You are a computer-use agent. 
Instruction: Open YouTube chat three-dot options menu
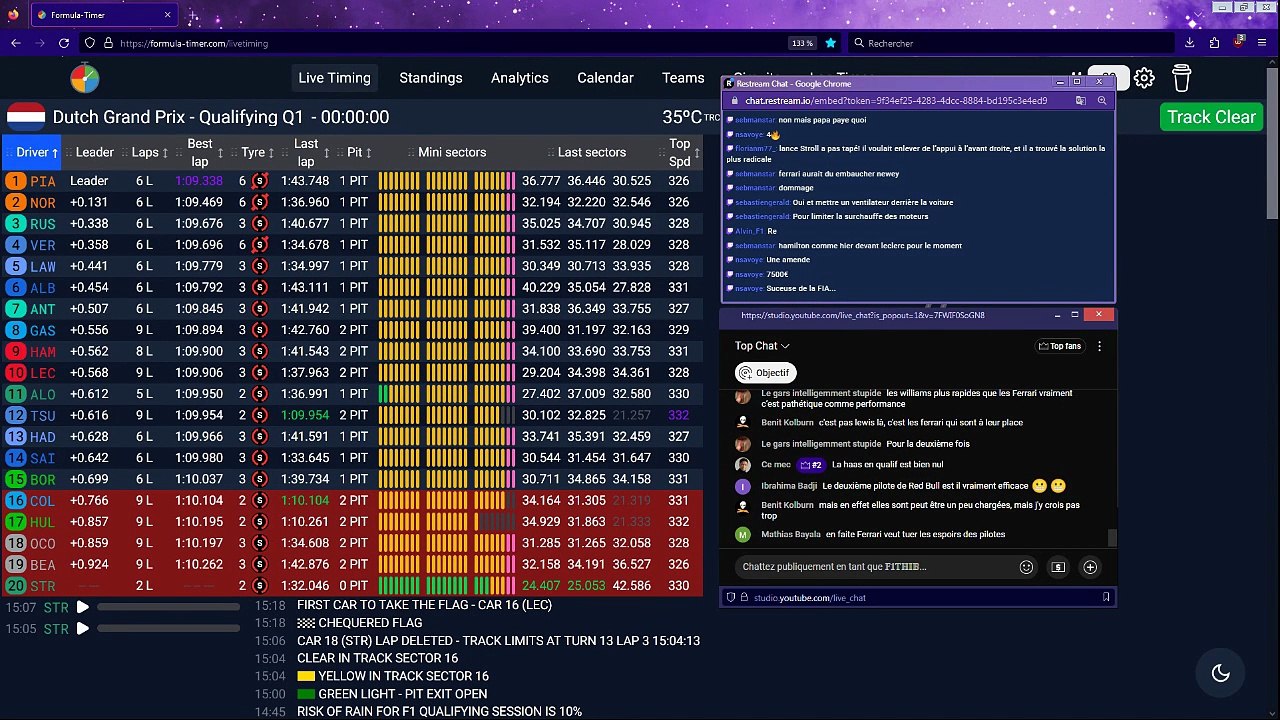[1099, 346]
